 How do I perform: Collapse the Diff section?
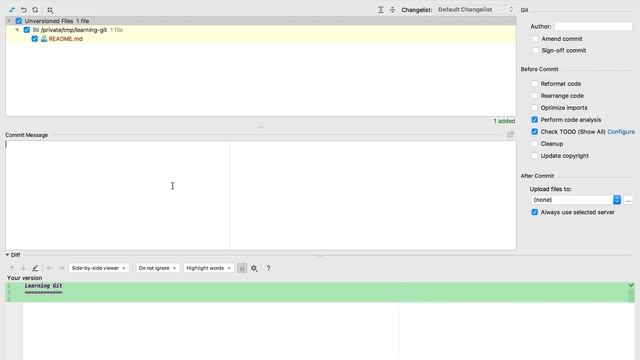point(7,255)
